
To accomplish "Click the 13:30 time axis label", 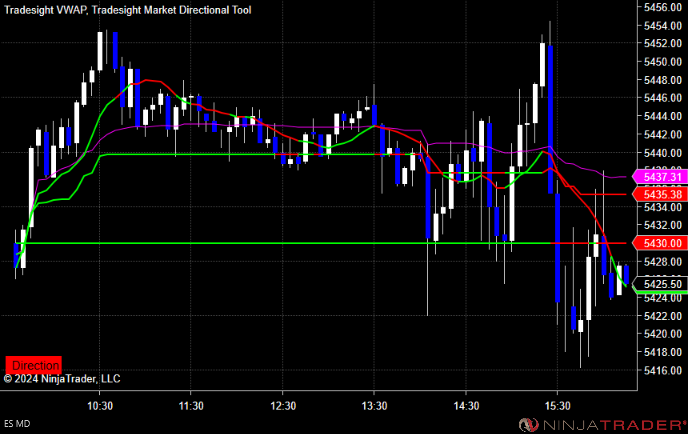I will [374, 406].
